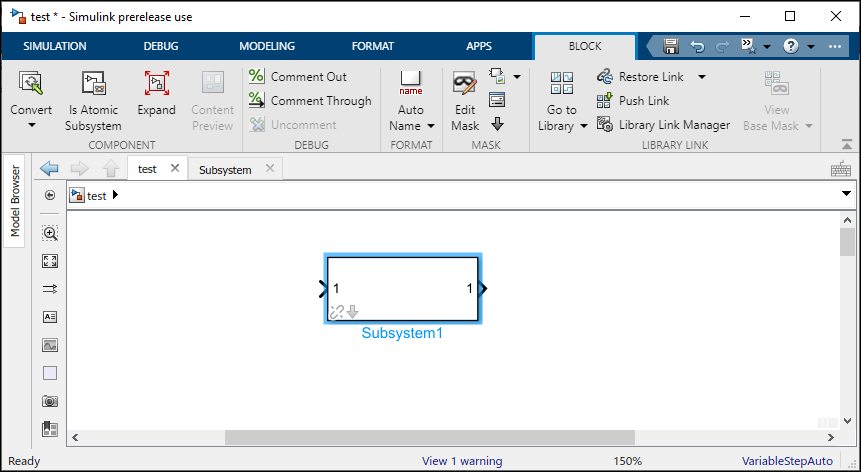Click Push Link
Image resolution: width=861 pixels, height=472 pixels.
633,100
